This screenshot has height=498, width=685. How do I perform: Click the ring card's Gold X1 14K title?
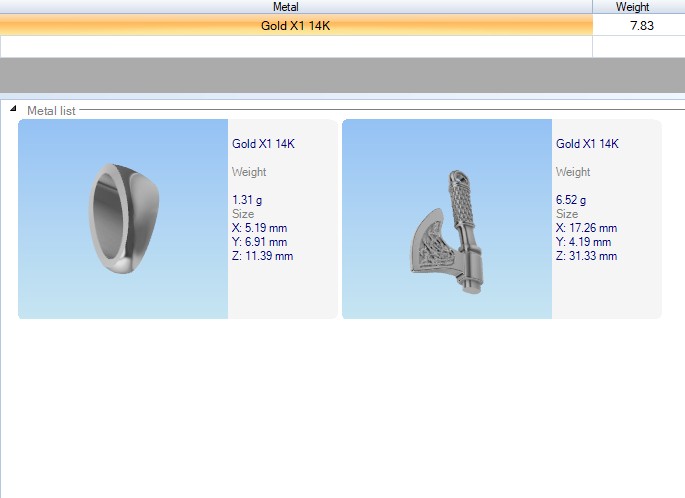263,144
